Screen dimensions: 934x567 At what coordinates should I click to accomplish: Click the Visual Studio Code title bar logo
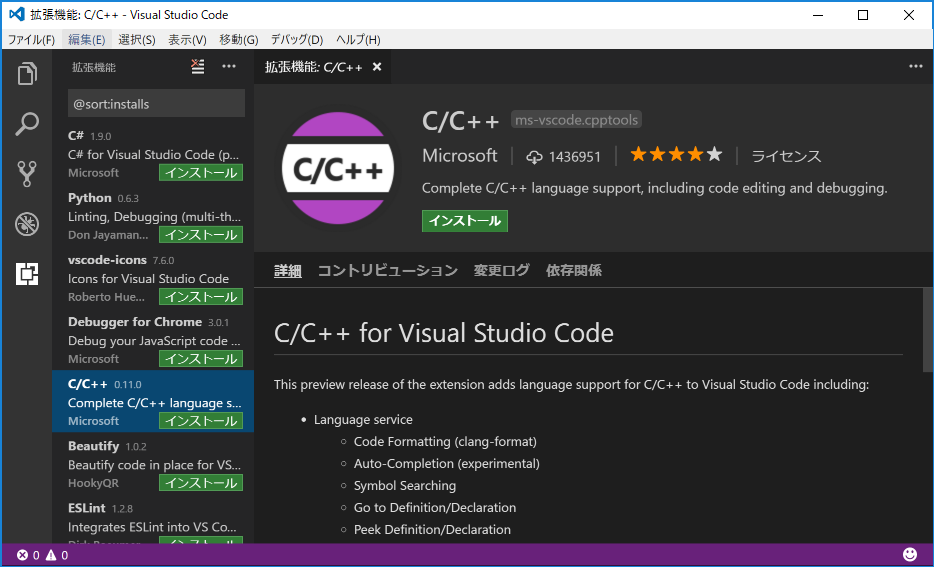[x=17, y=14]
